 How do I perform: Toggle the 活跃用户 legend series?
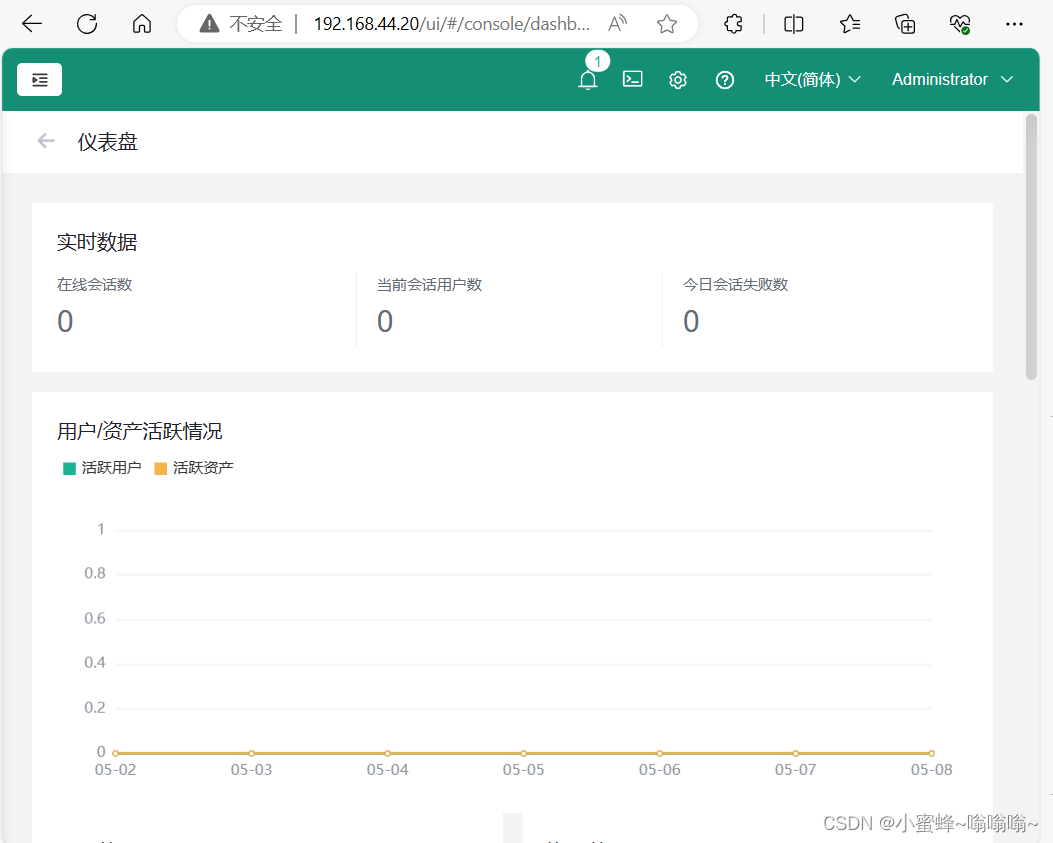point(102,468)
